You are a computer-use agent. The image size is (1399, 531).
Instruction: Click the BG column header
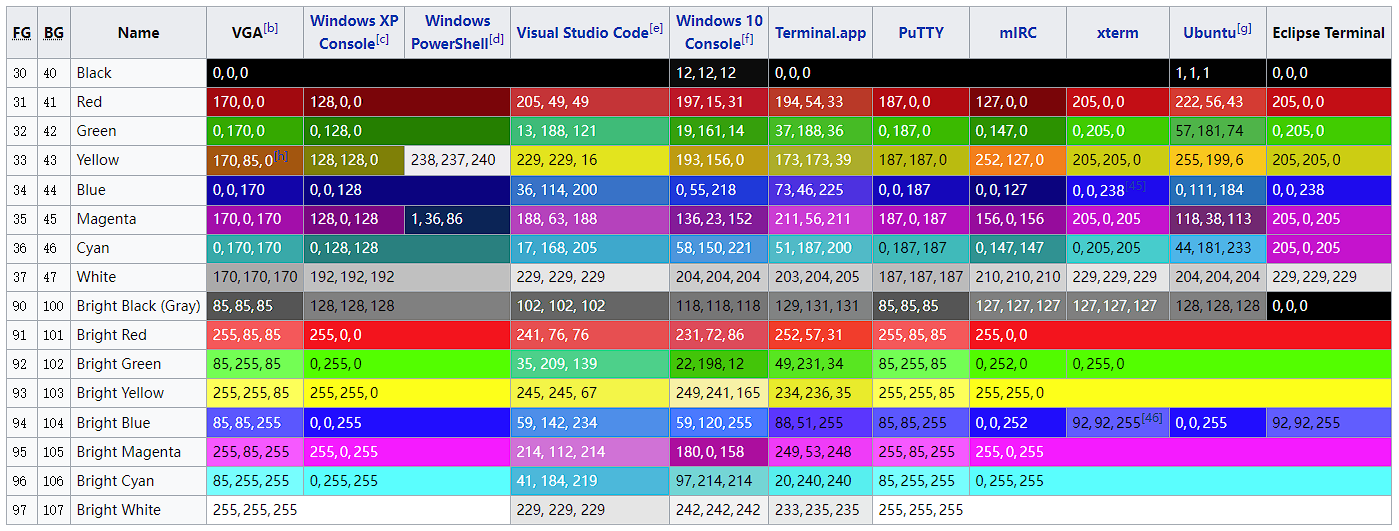point(54,33)
